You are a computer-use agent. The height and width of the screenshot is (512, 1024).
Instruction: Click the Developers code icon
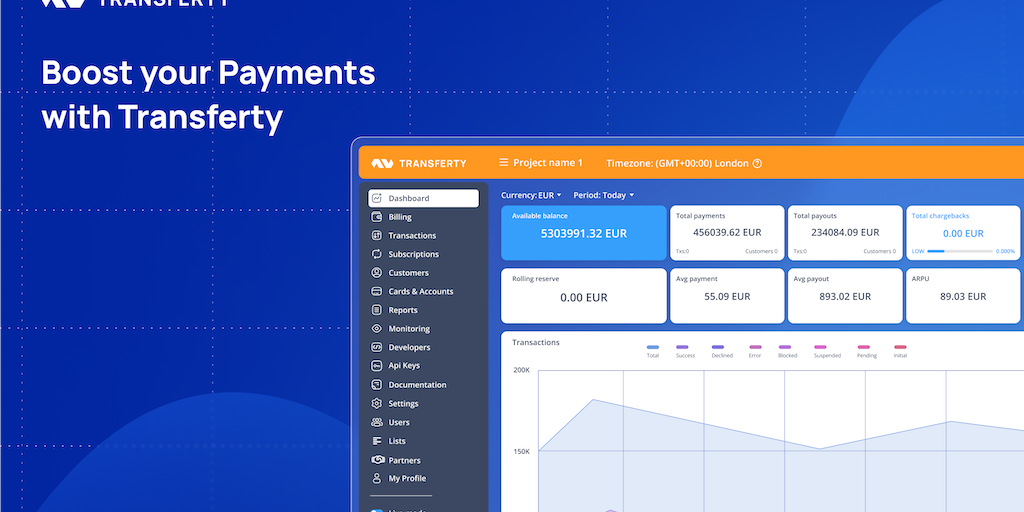376,347
